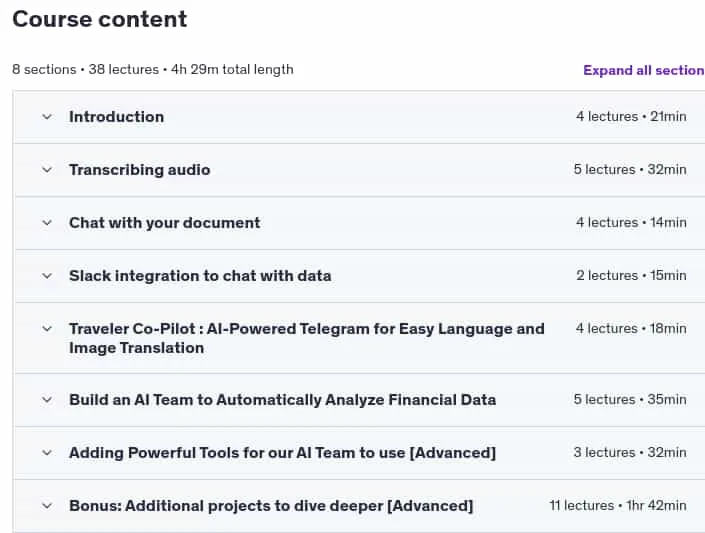Screen dimensions: 705x533
Task: Click the 11 lectures 1hr 42min label
Action: [618, 506]
